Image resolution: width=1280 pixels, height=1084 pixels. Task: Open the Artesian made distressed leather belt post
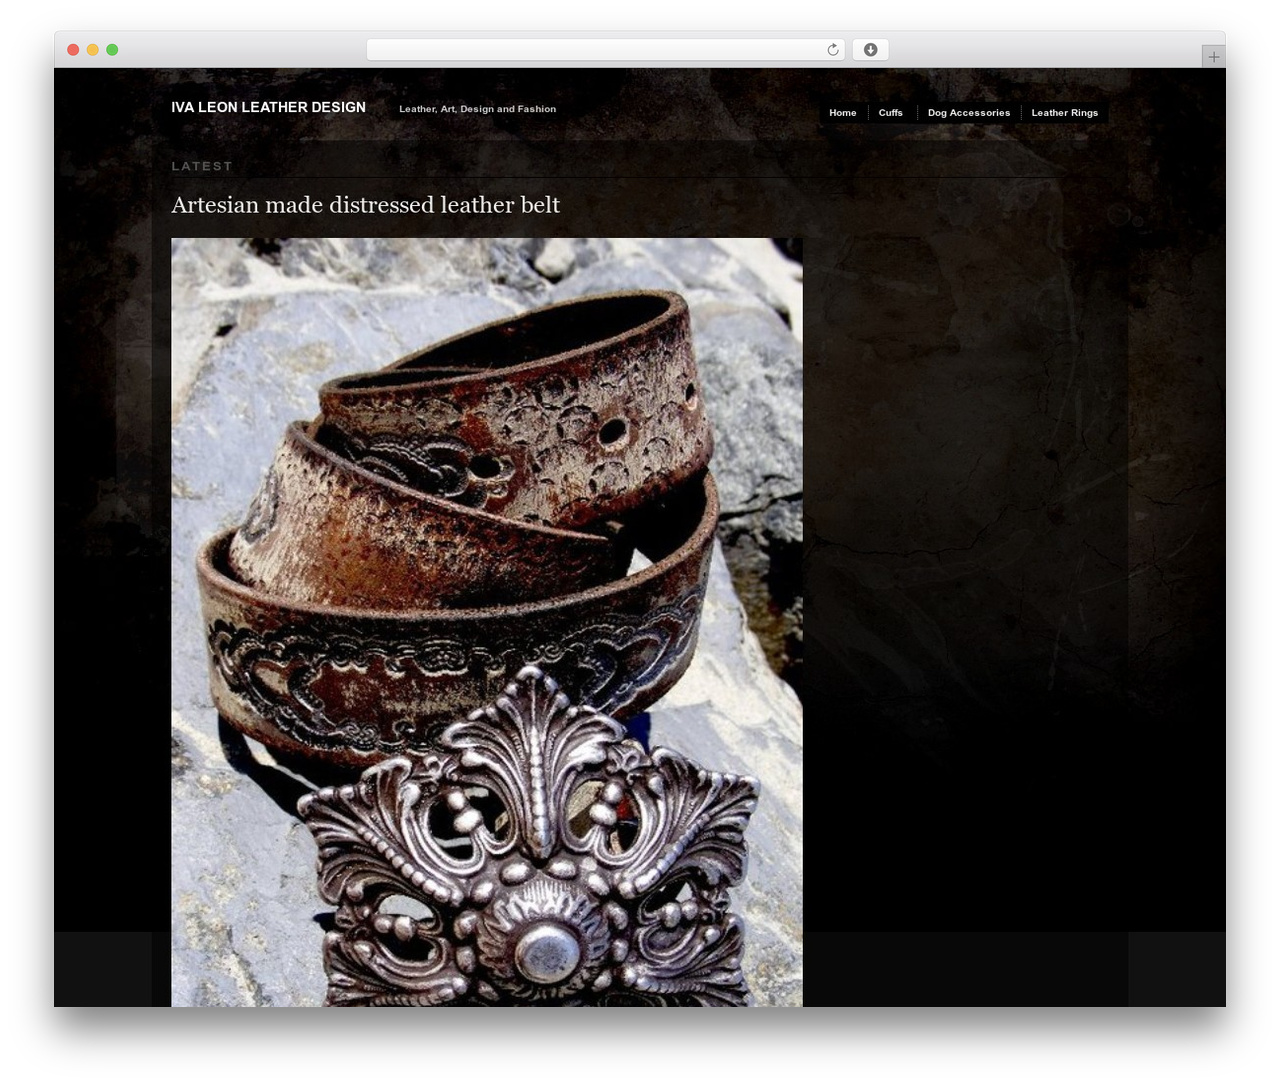pyautogui.click(x=365, y=205)
